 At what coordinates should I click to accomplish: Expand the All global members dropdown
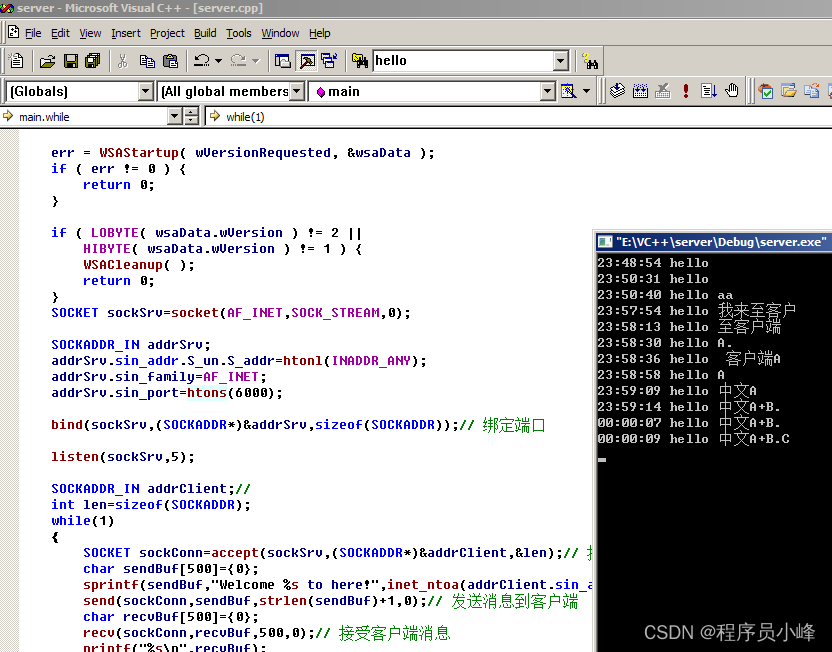coord(298,91)
